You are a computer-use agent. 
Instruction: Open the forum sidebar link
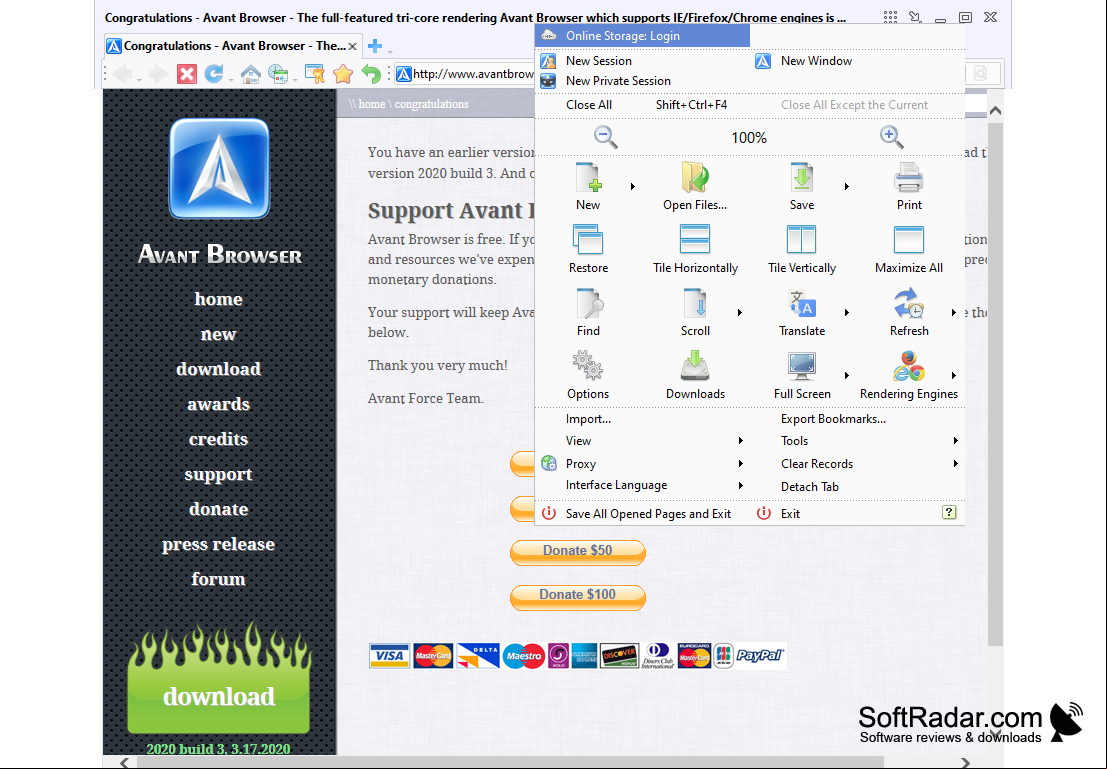coord(218,579)
